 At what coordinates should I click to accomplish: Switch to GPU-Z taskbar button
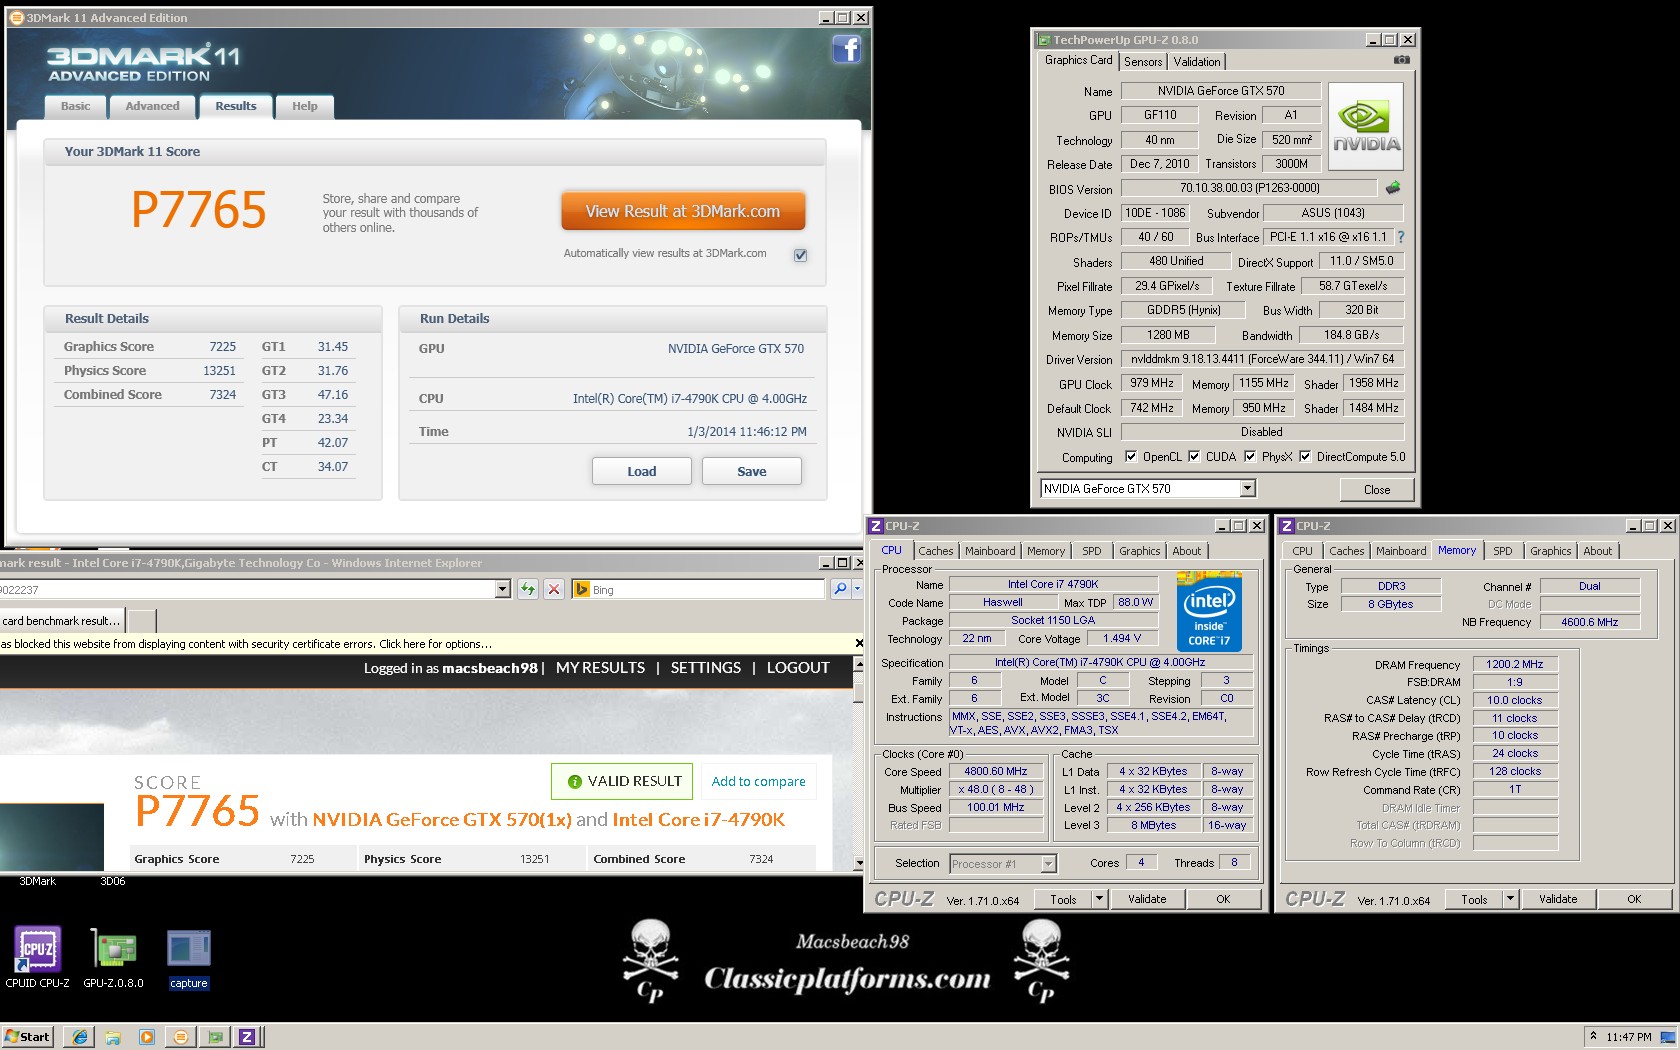click(x=214, y=1037)
